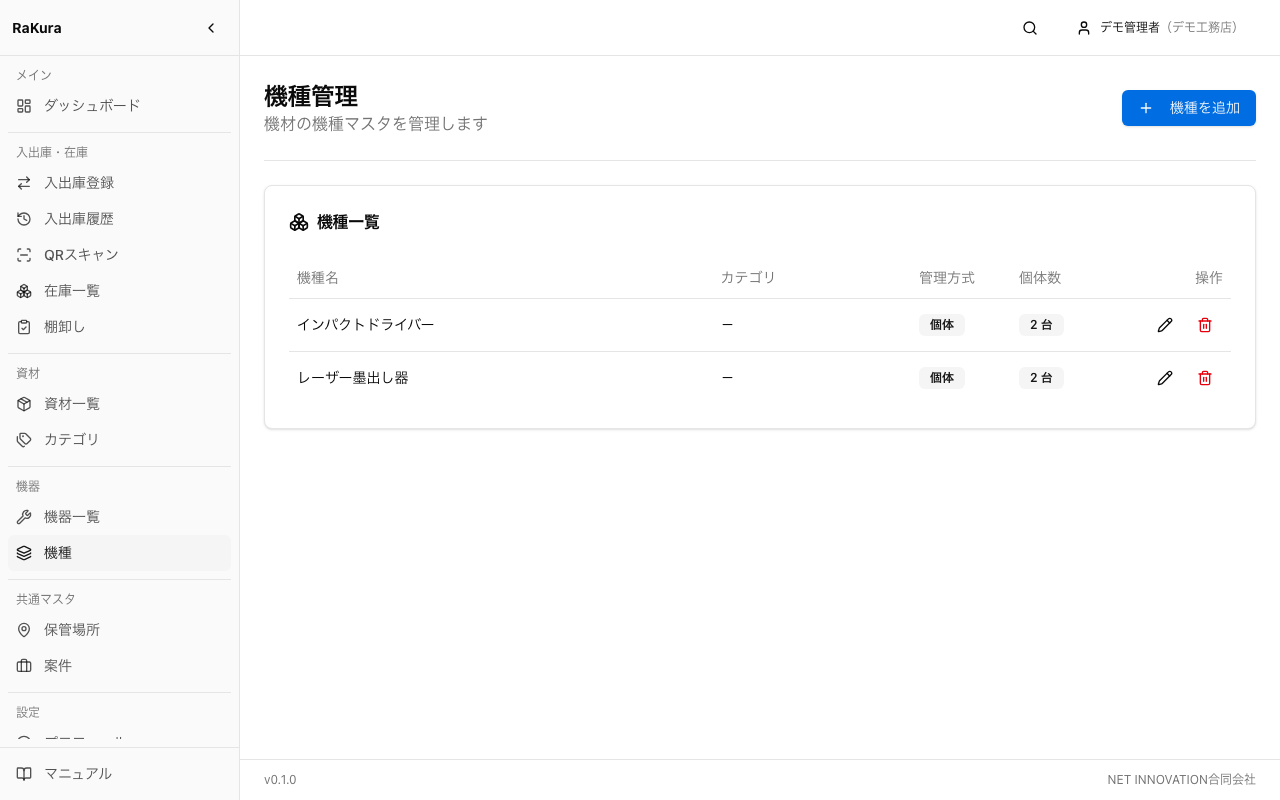Open search via magnifier icon
This screenshot has height=800, width=1280.
(x=1030, y=28)
